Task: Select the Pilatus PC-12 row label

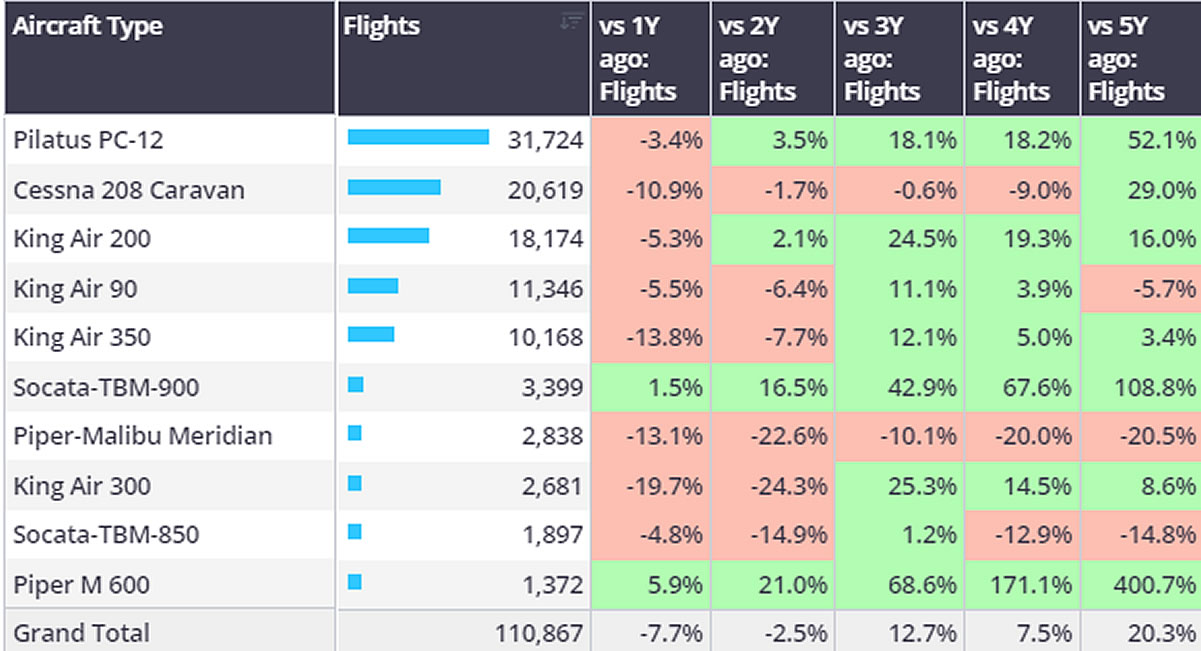Action: [88, 140]
